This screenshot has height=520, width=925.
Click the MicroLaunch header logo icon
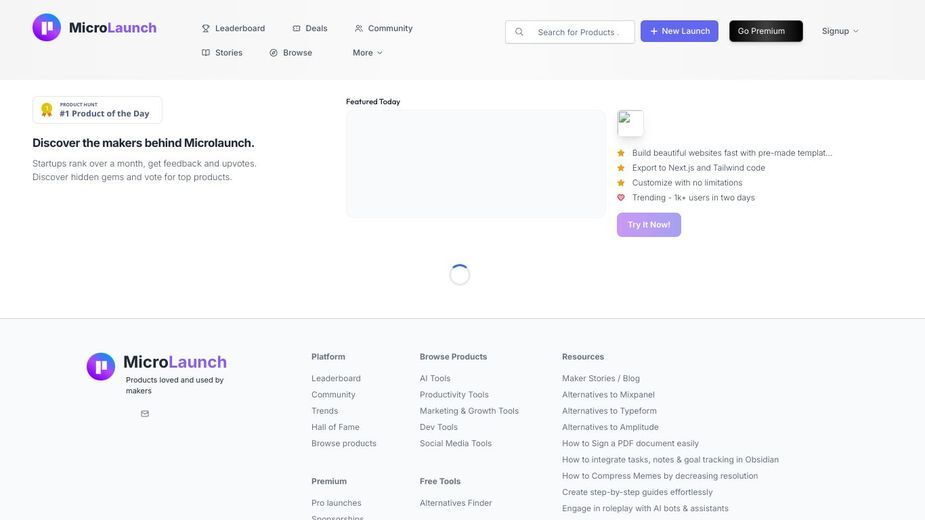point(47,27)
